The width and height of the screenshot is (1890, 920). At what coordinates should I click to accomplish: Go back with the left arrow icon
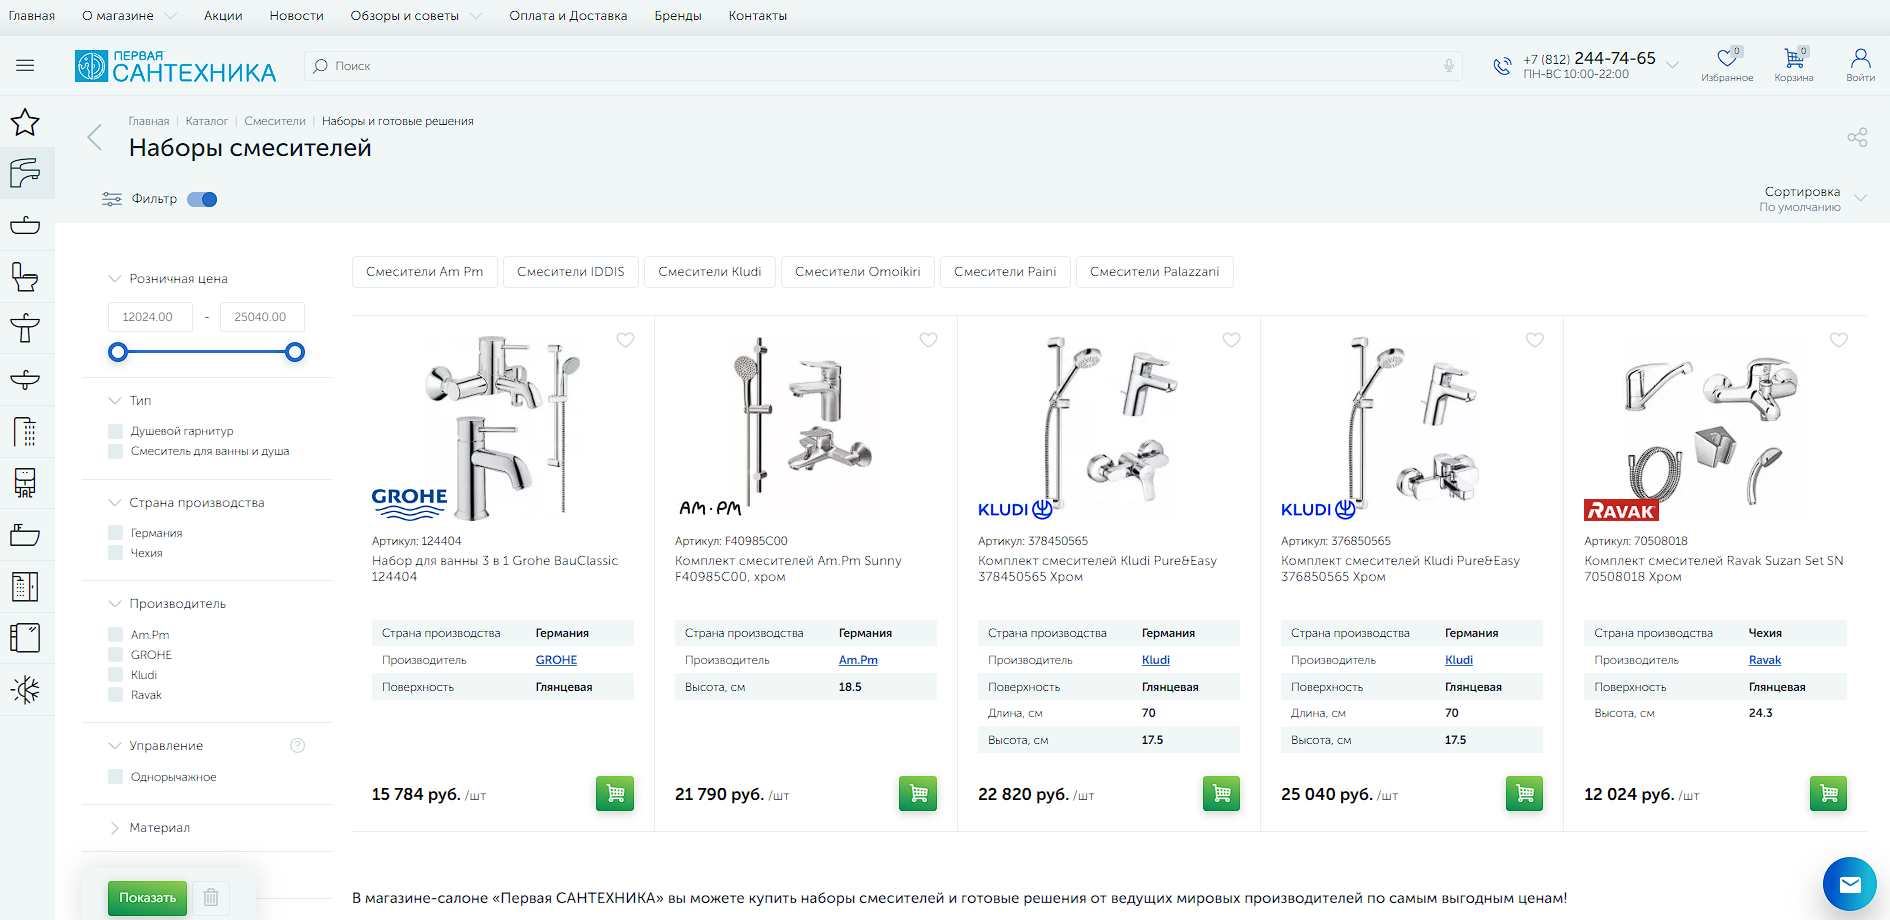click(x=95, y=137)
